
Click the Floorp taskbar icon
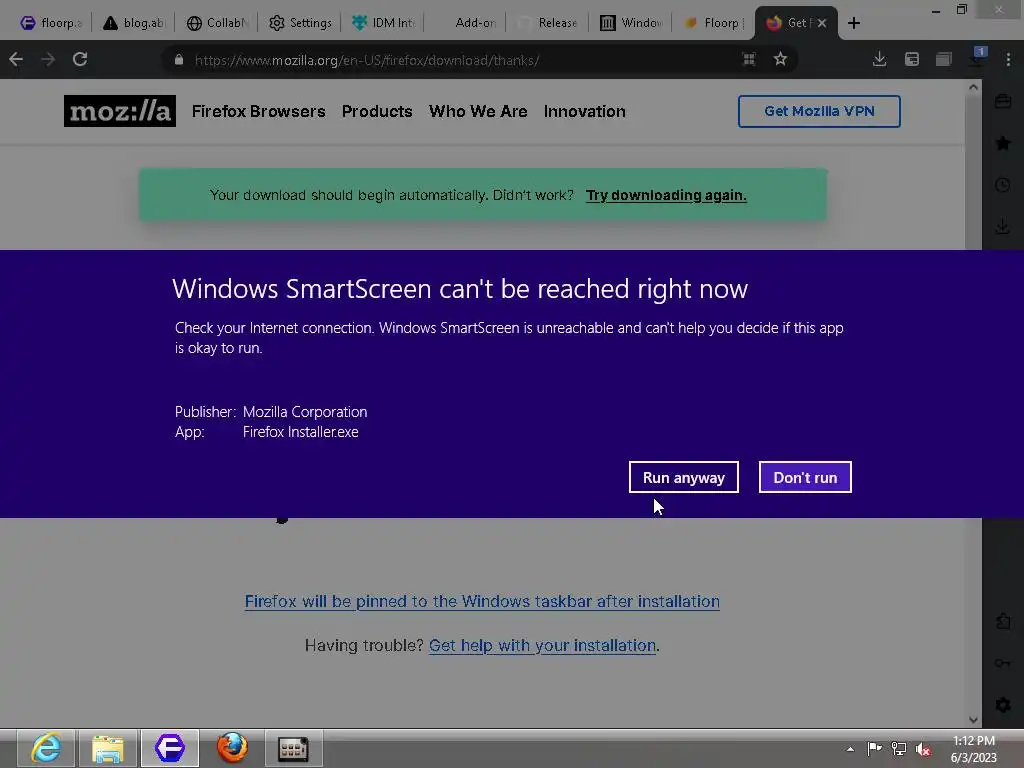point(170,748)
